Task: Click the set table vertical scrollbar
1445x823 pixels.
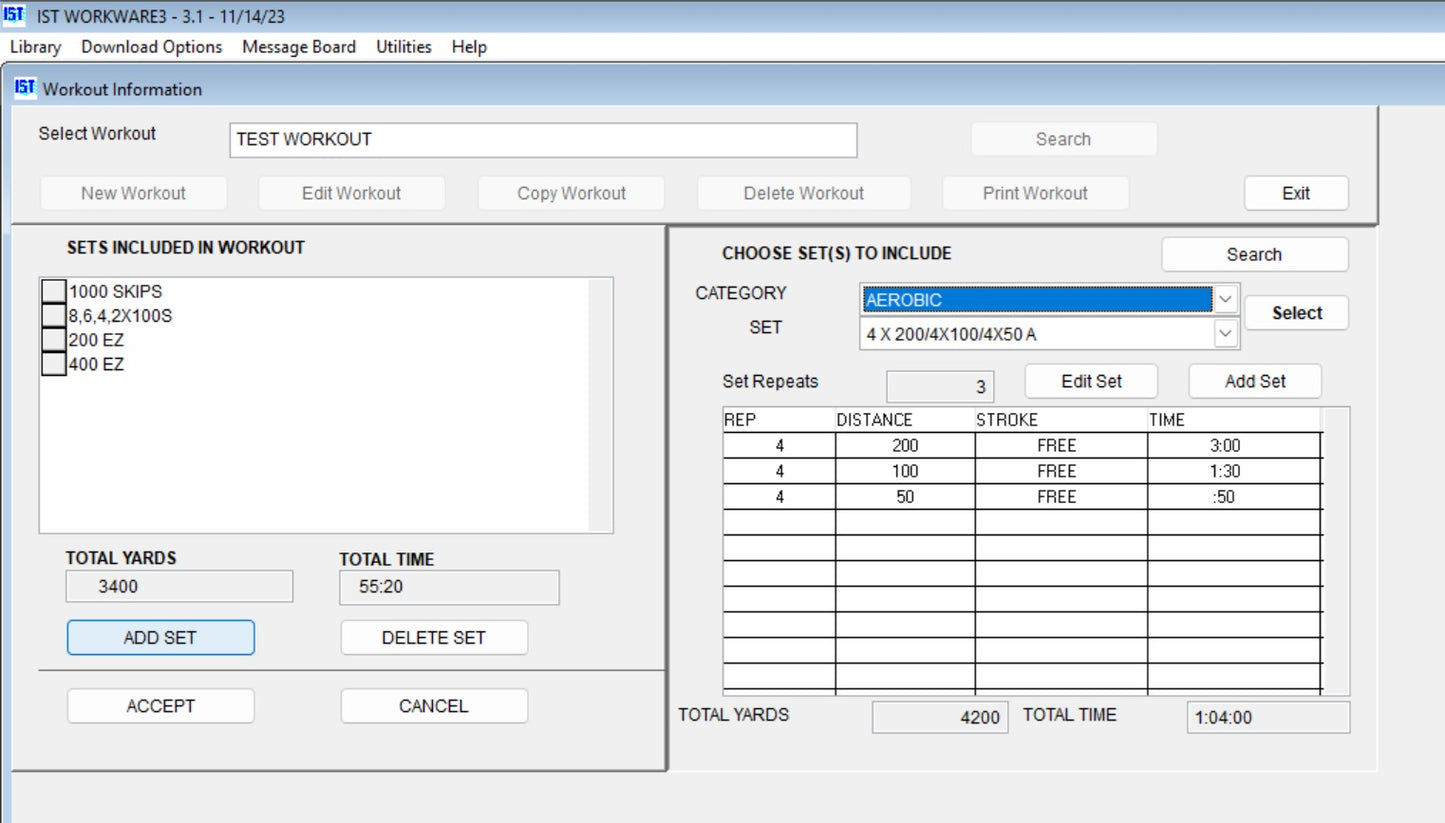Action: (1335, 551)
